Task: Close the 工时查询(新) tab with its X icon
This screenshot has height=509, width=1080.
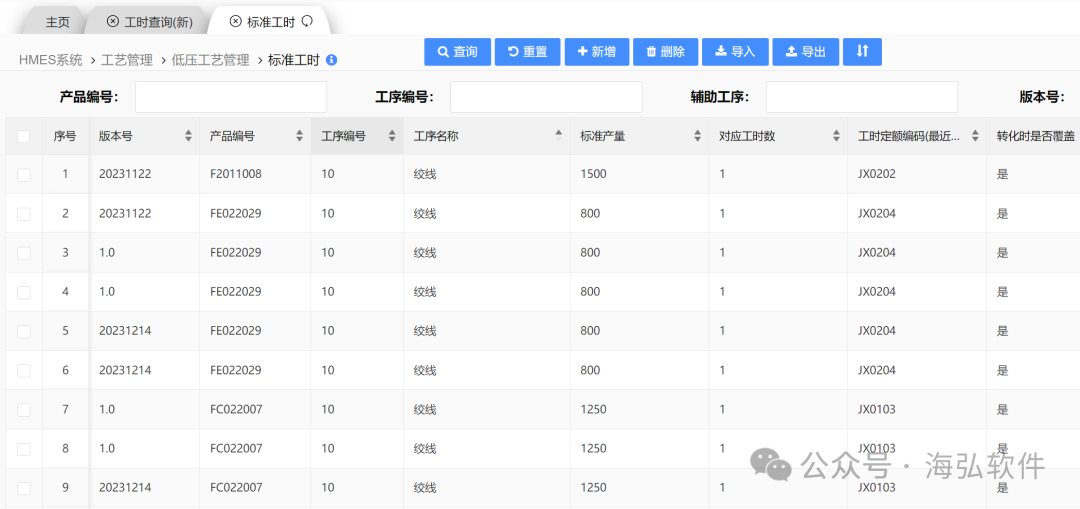Action: [x=112, y=22]
